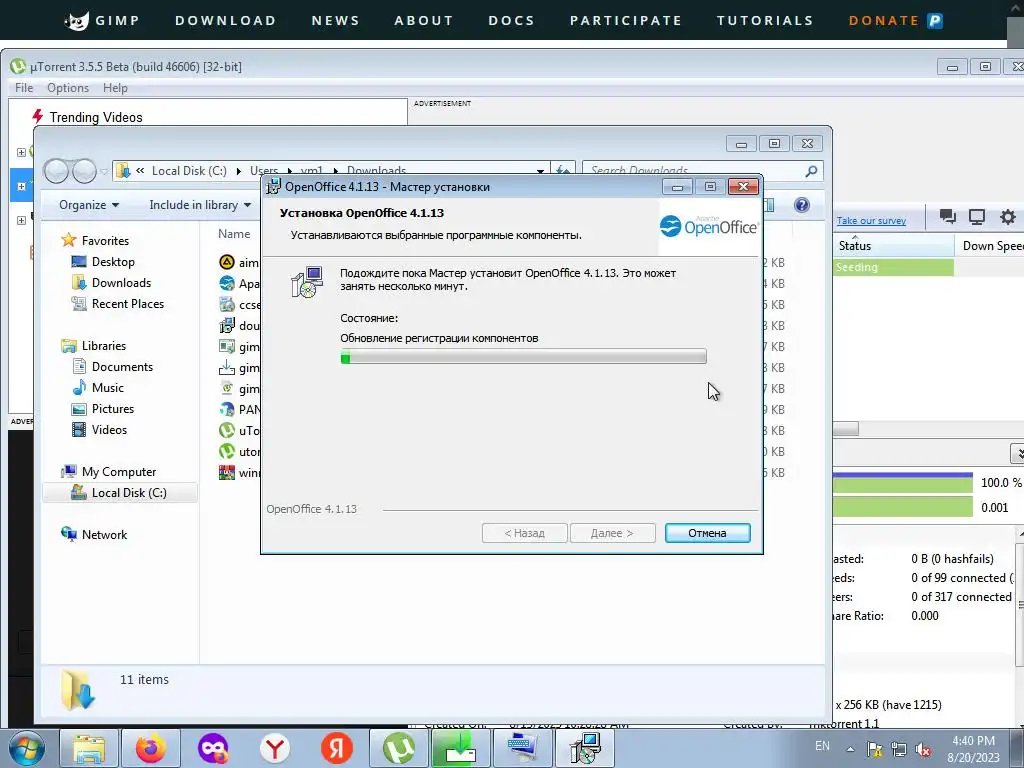Open uTorrent taskbar icon
The width and height of the screenshot is (1024, 768).
[x=399, y=748]
